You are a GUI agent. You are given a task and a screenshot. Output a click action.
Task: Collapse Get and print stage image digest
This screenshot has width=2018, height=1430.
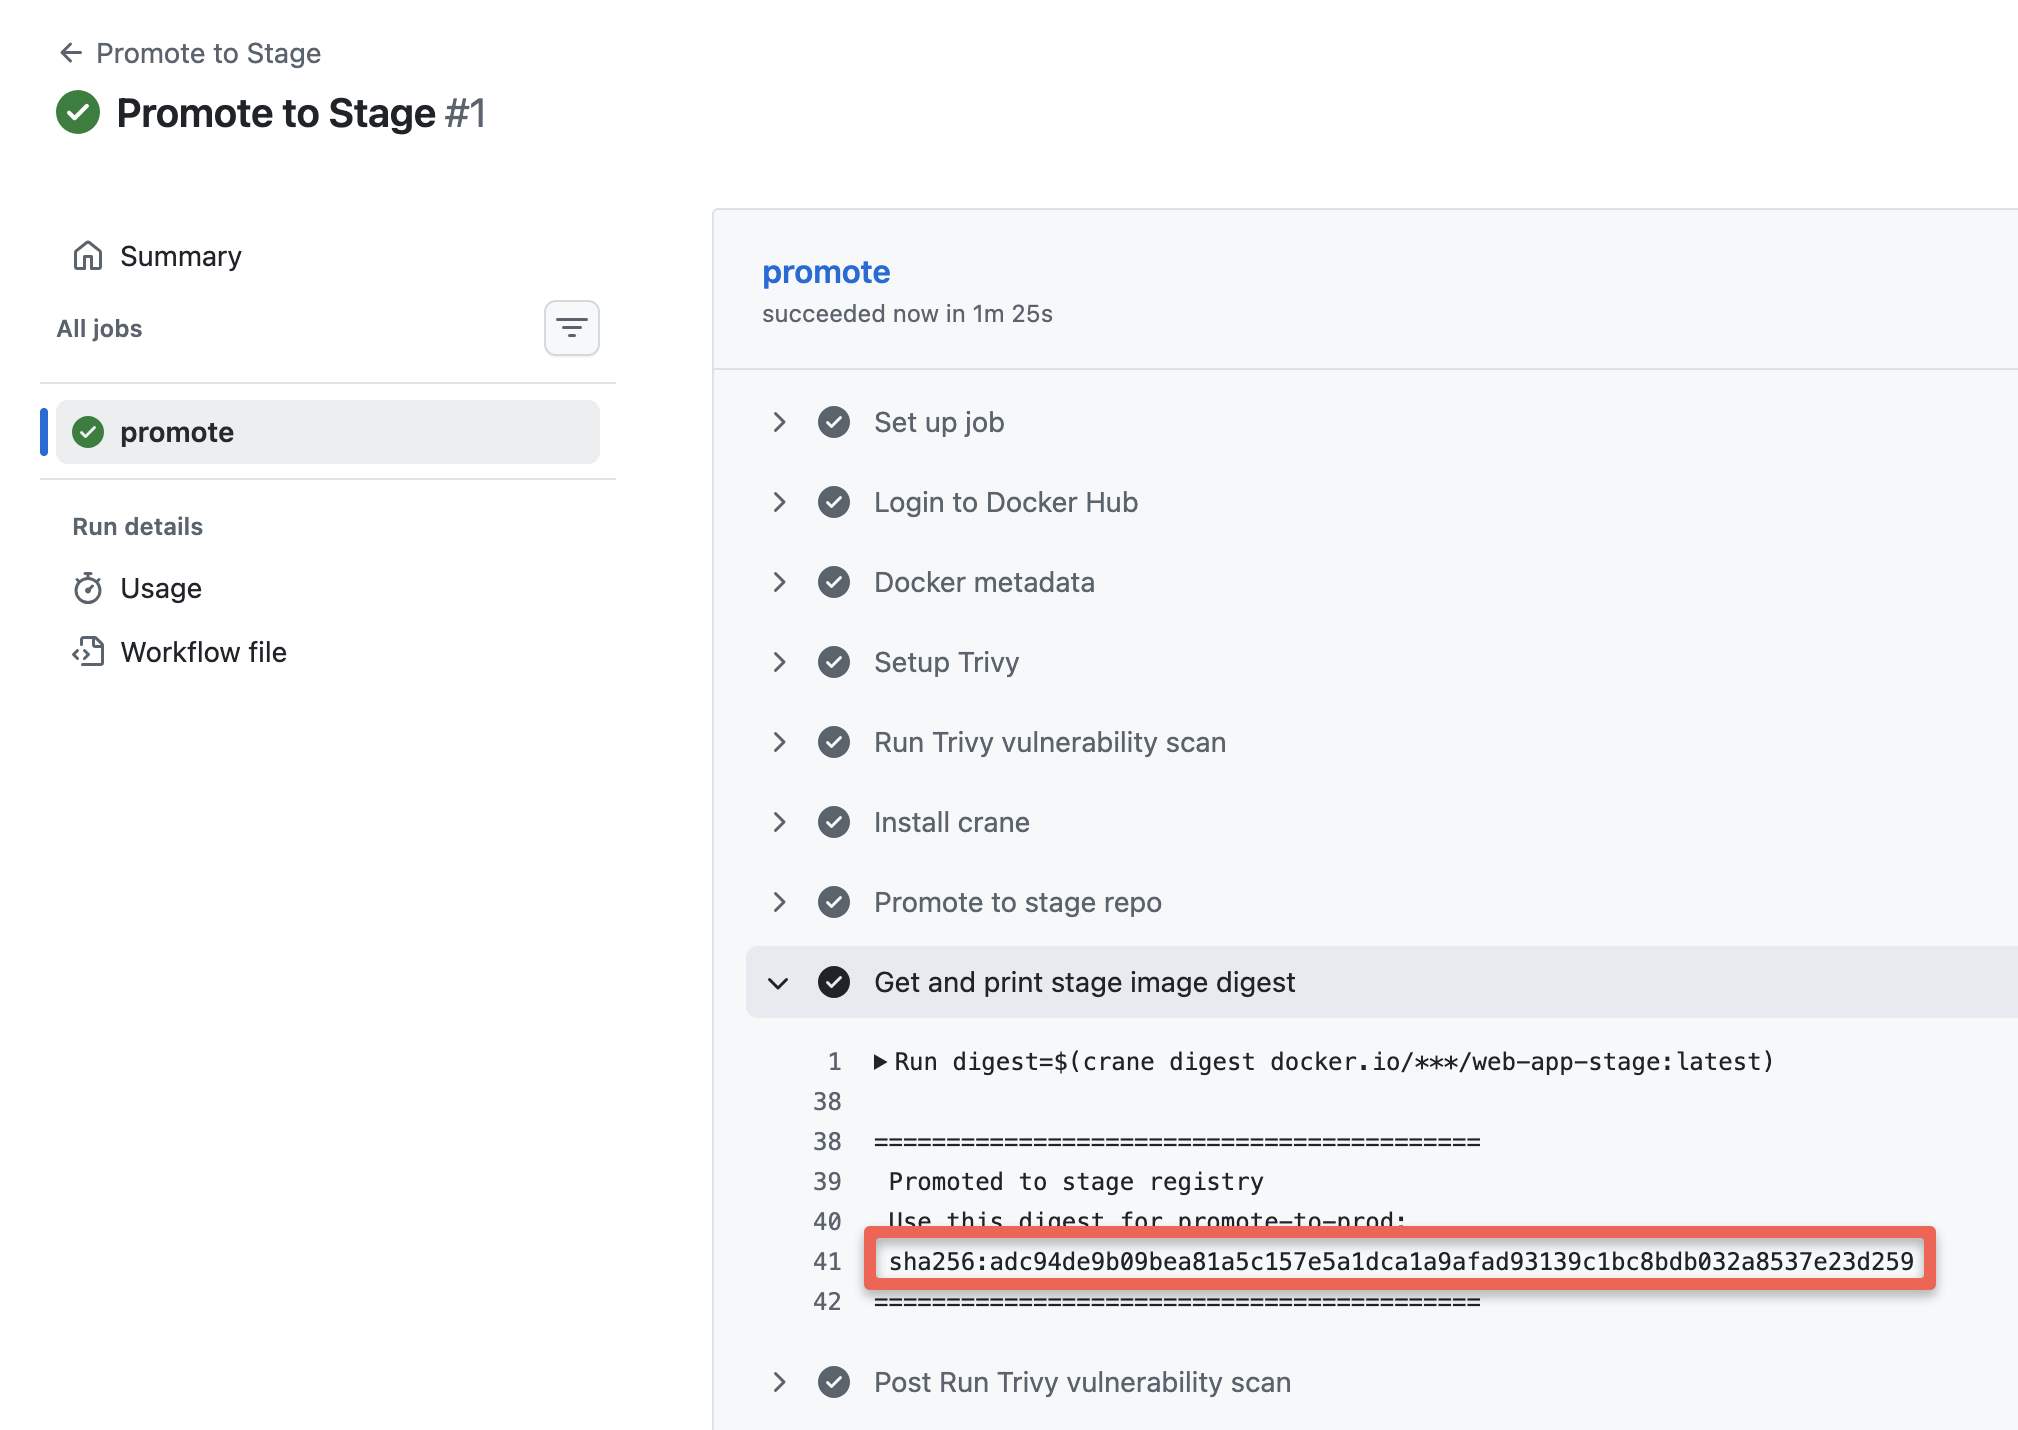click(779, 983)
